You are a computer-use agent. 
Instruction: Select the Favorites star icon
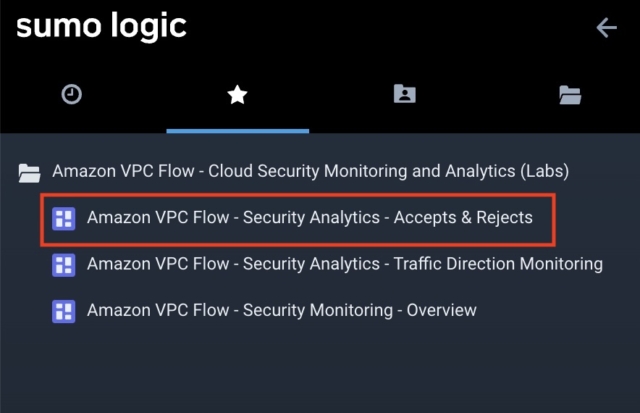(237, 95)
